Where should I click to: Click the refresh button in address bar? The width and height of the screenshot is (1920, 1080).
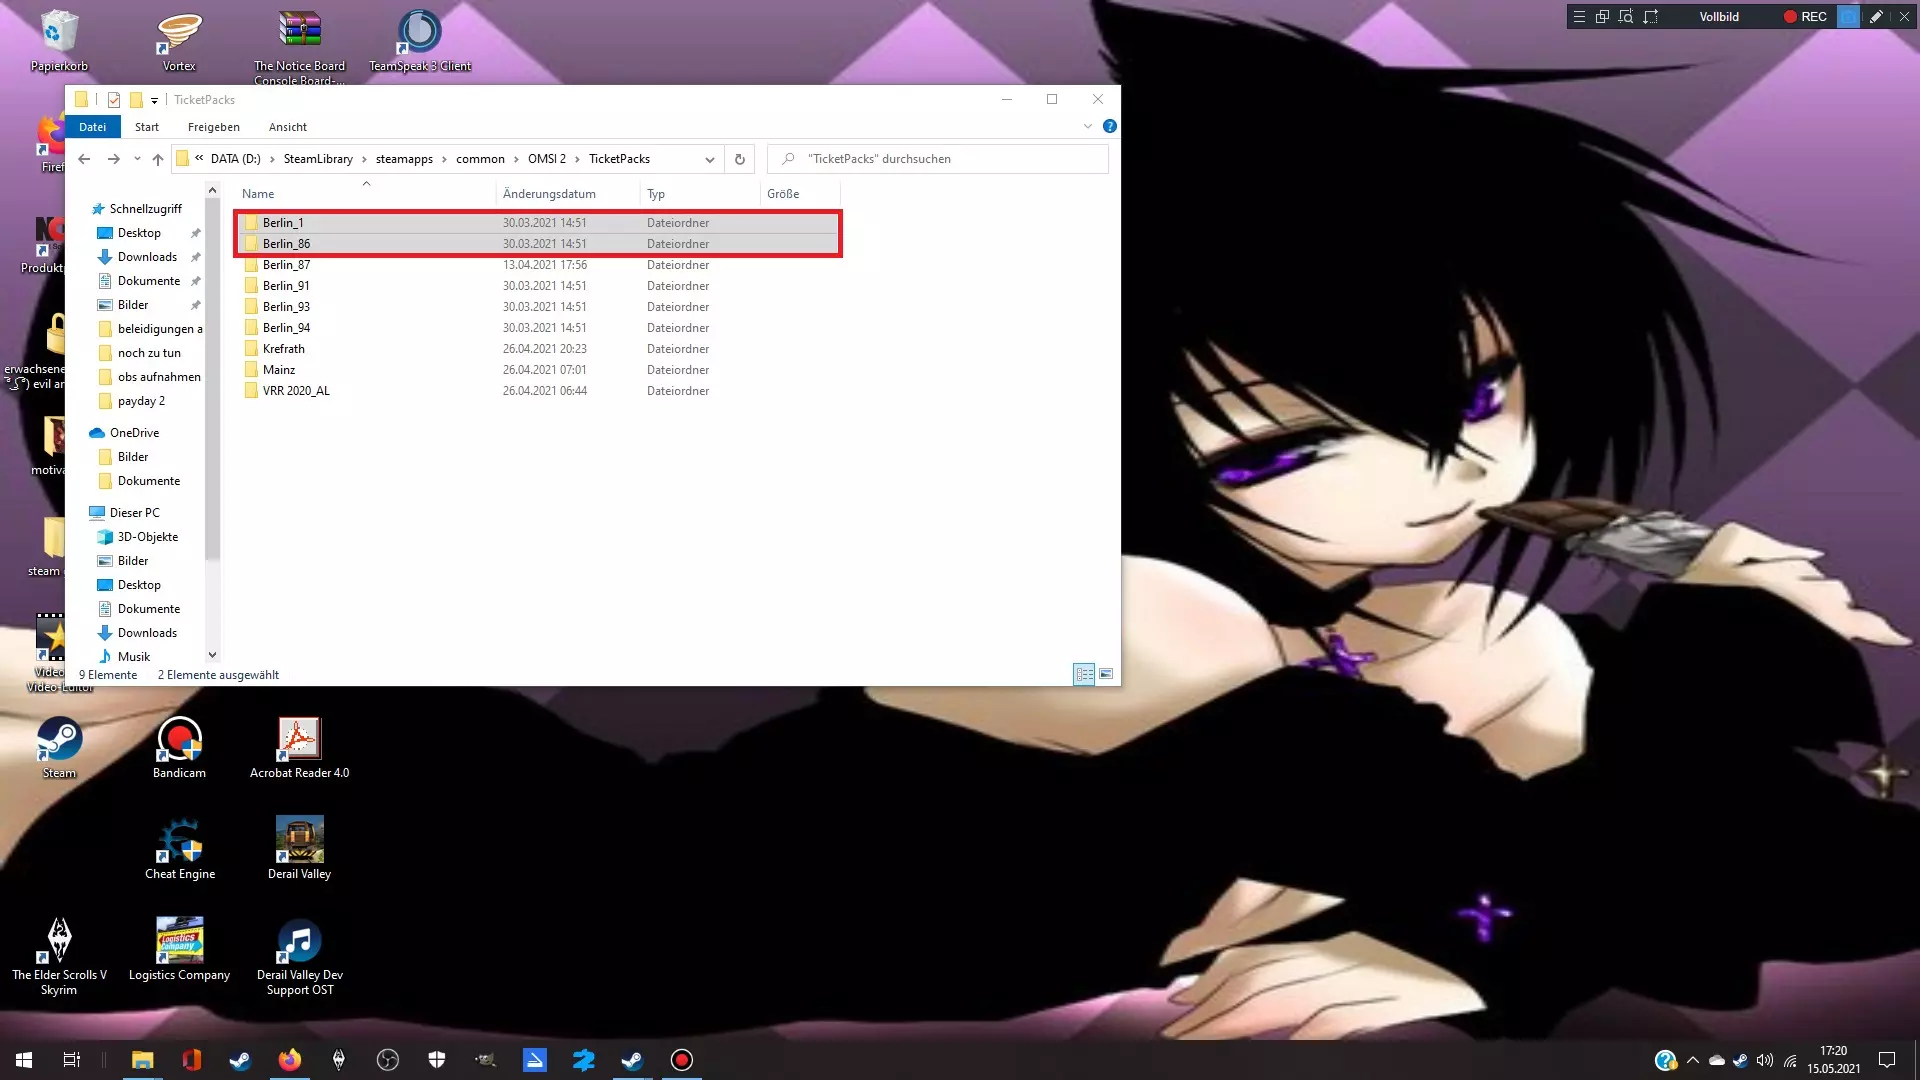[x=740, y=159]
